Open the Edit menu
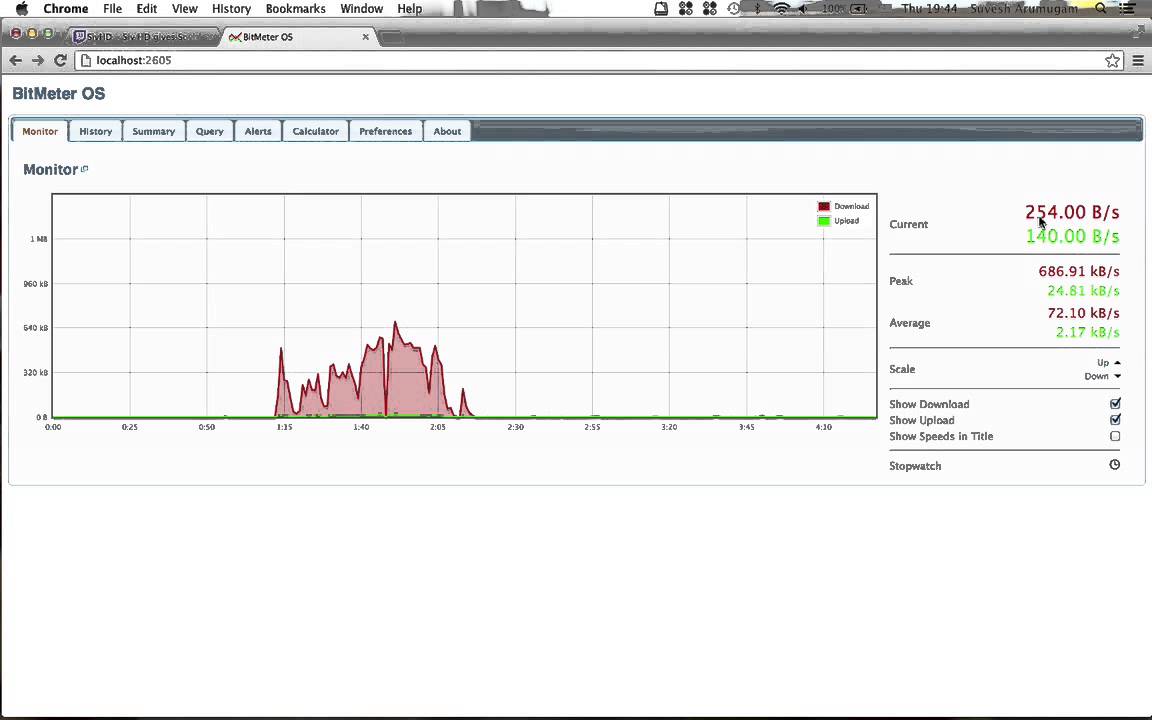The height and width of the screenshot is (720, 1152). click(x=146, y=9)
